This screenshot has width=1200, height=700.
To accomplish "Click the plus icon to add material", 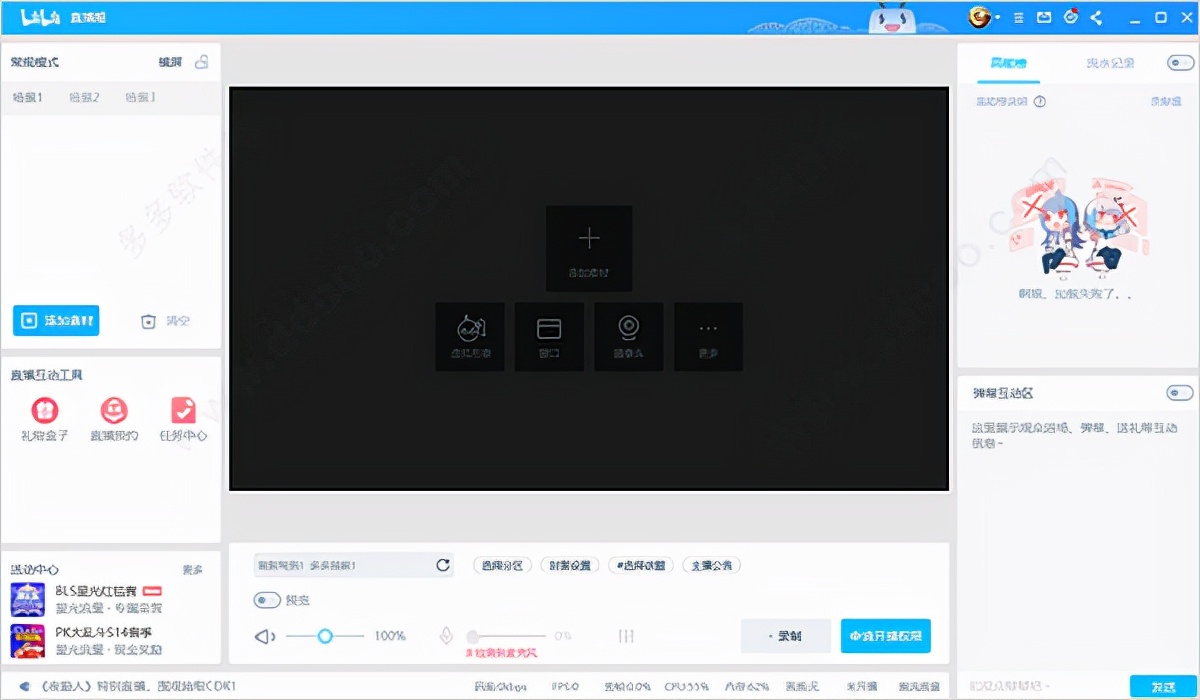I will [589, 238].
